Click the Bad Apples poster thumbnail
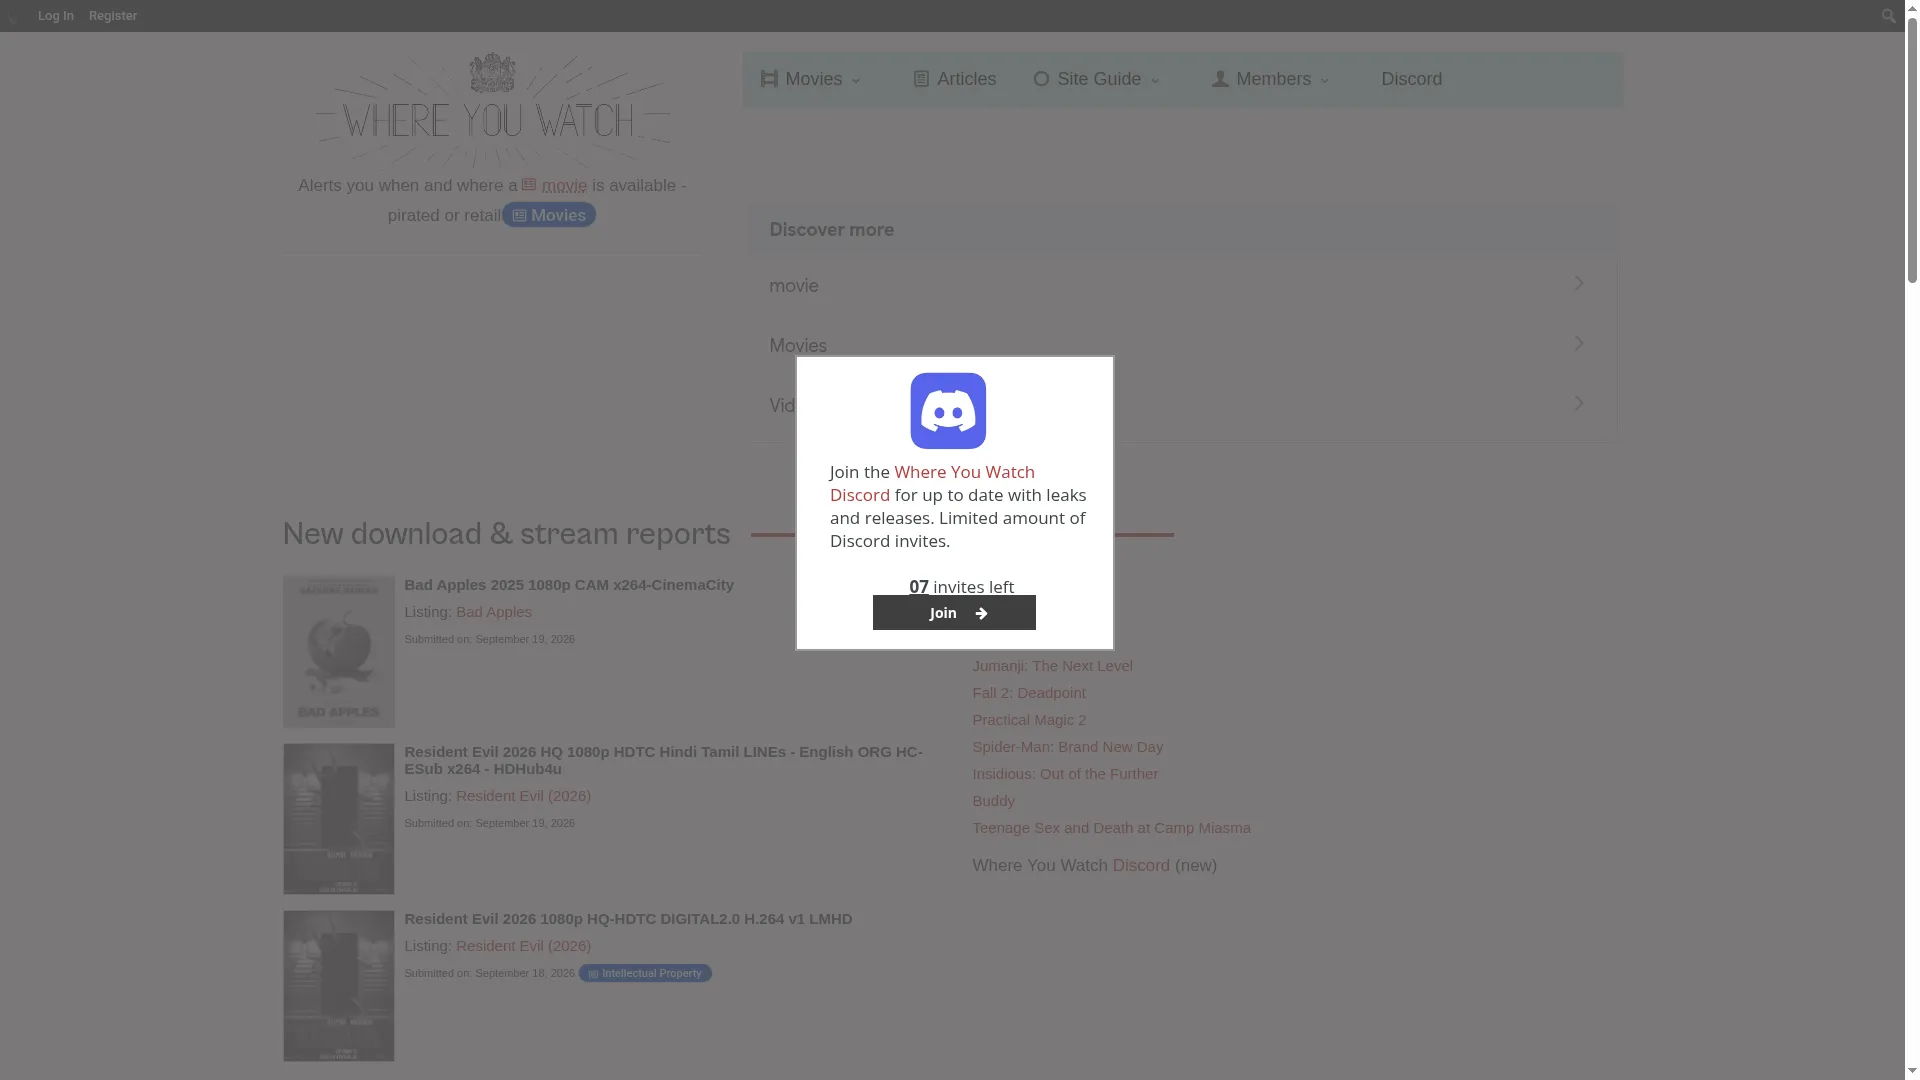Viewport: 1920px width, 1080px height. [x=339, y=652]
